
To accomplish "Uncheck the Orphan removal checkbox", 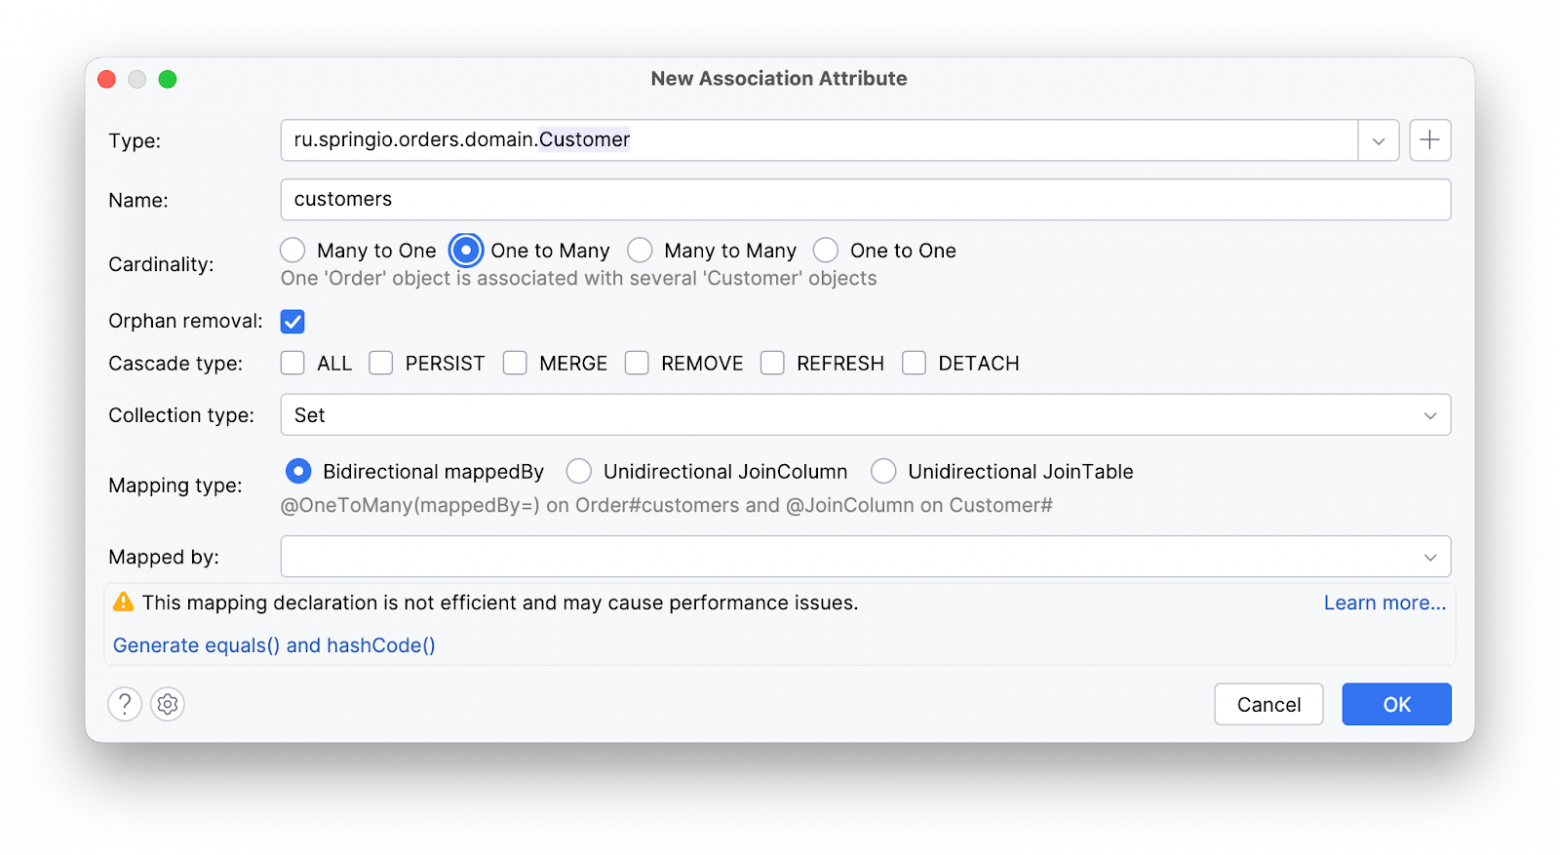I will (292, 321).
